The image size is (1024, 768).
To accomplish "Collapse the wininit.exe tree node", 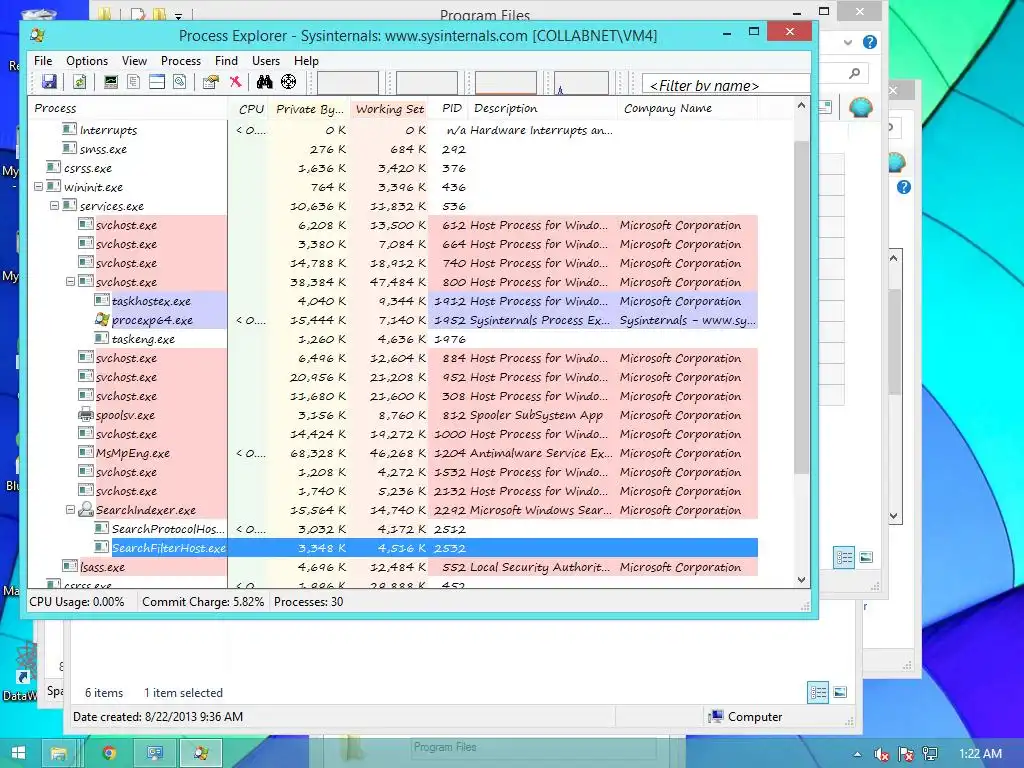I will pos(39,187).
